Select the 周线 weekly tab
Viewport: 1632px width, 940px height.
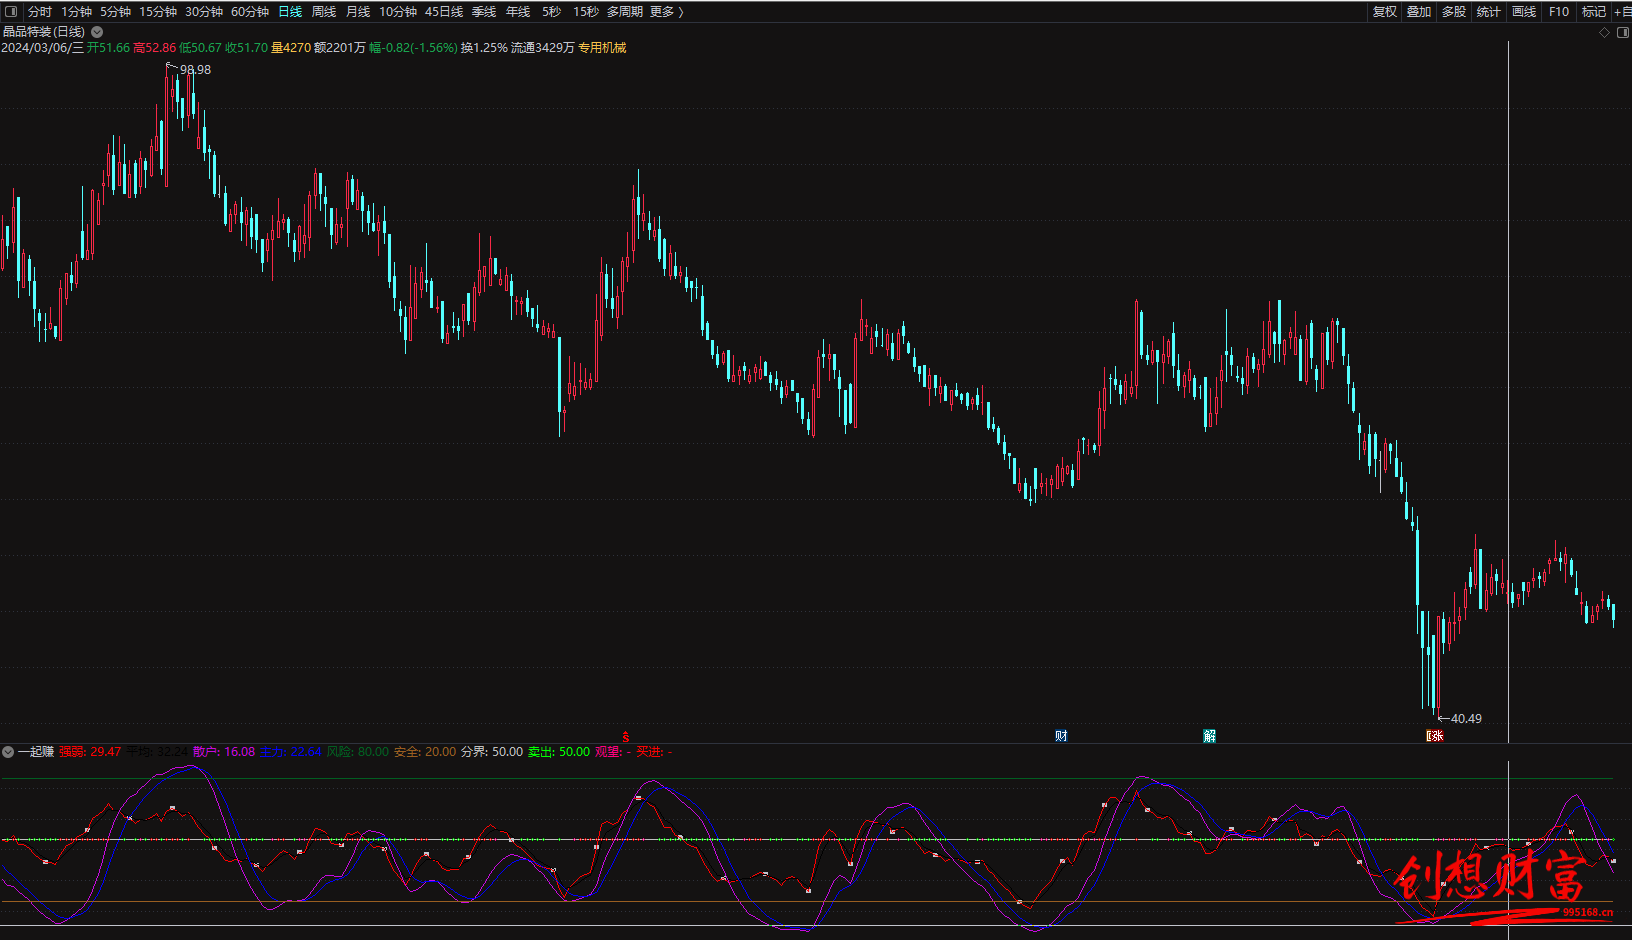(324, 12)
